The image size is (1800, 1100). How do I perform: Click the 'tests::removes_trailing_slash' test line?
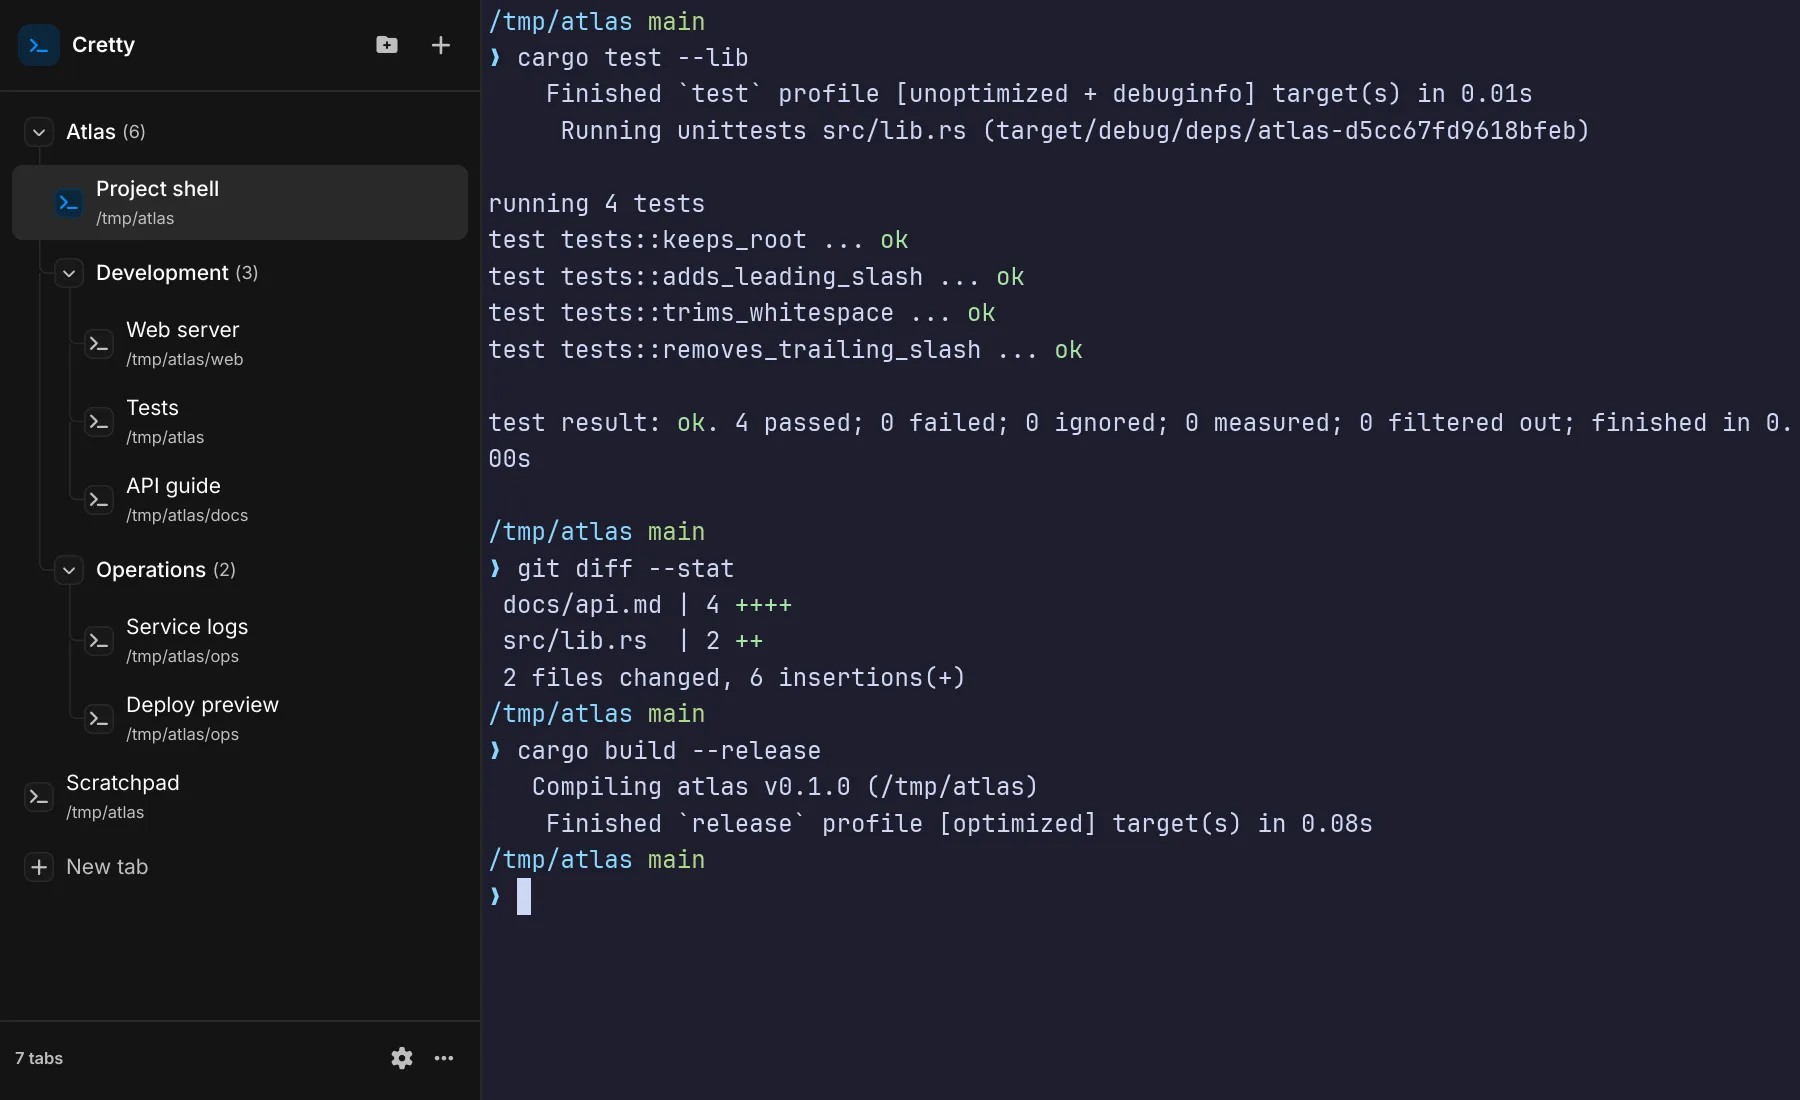point(785,350)
